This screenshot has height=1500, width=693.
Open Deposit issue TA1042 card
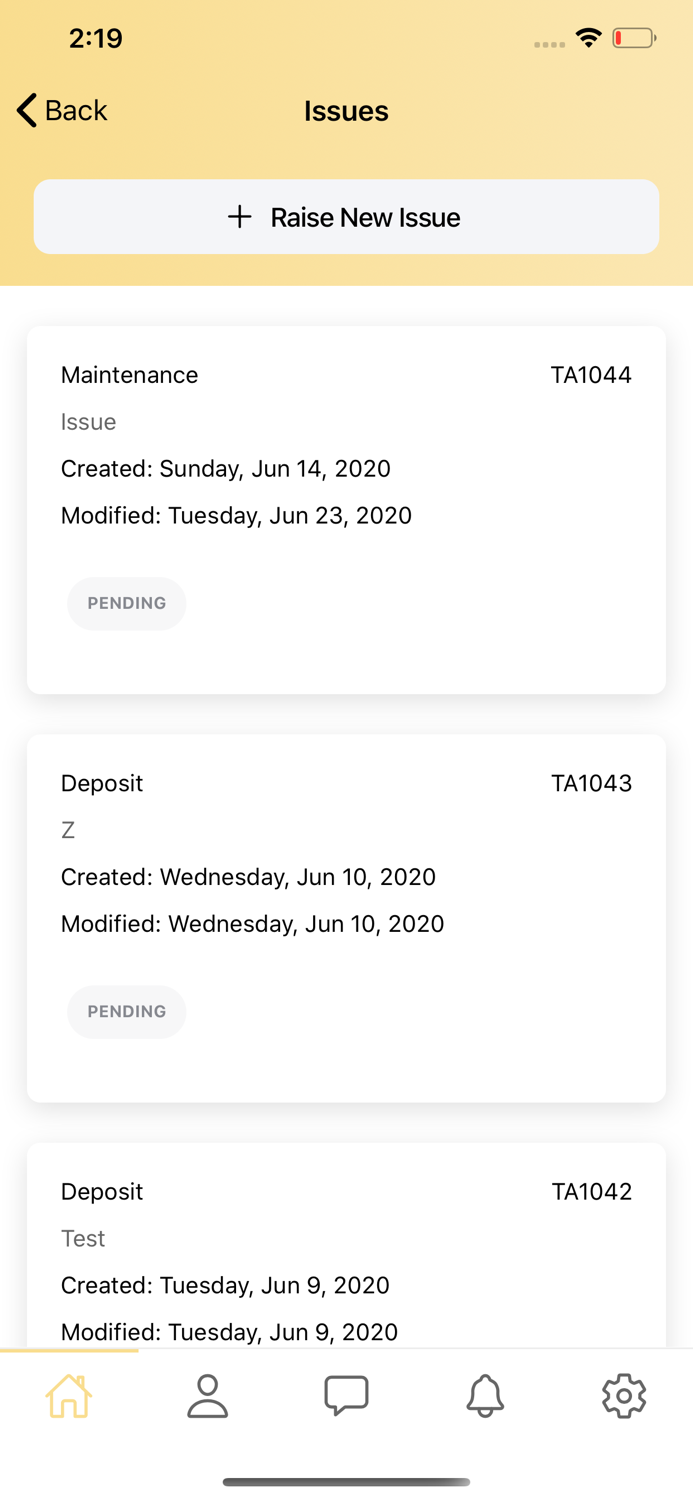point(346,1260)
